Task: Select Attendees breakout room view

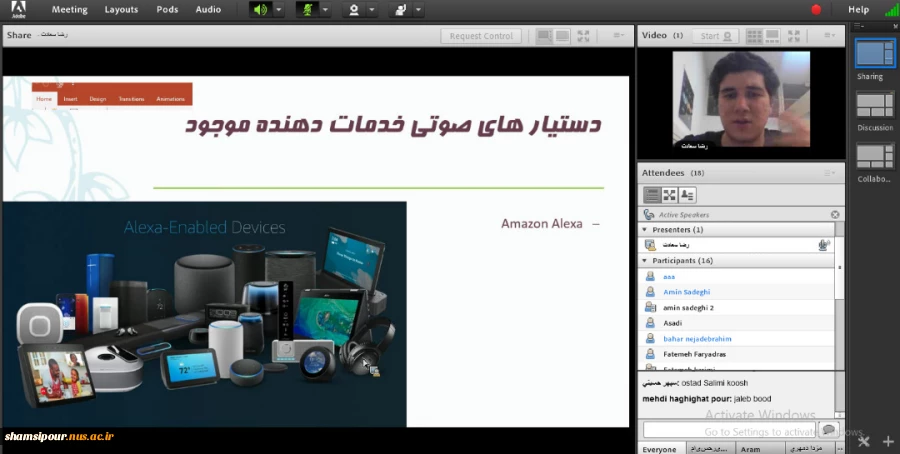Action: [x=669, y=195]
